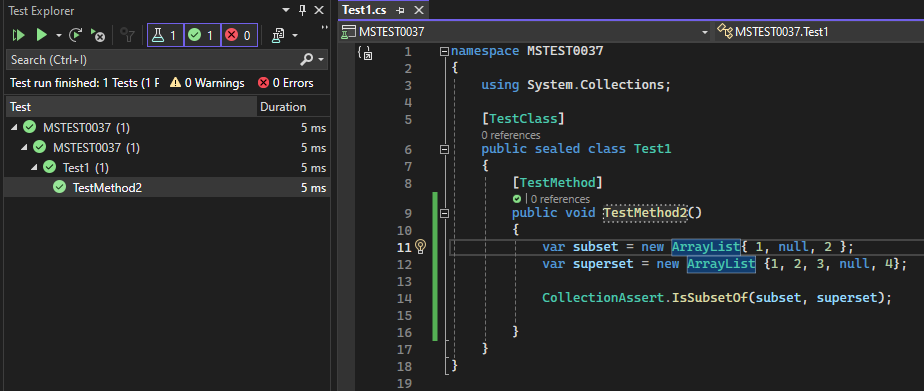Image resolution: width=924 pixels, height=391 pixels.
Task: Run all tests in view
Action: pyautogui.click(x=19, y=35)
